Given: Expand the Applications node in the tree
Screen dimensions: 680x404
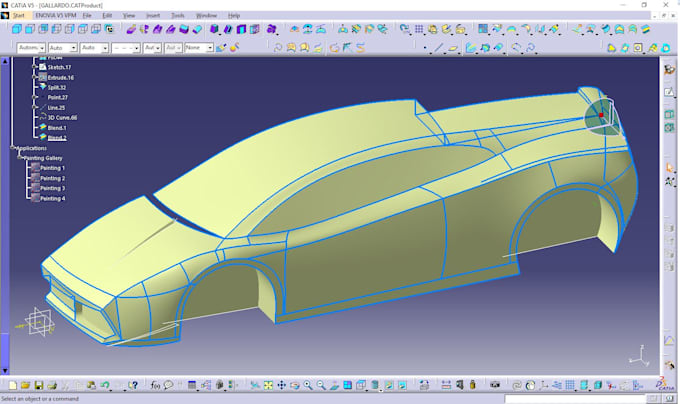Looking at the screenshot, I should [x=13, y=148].
